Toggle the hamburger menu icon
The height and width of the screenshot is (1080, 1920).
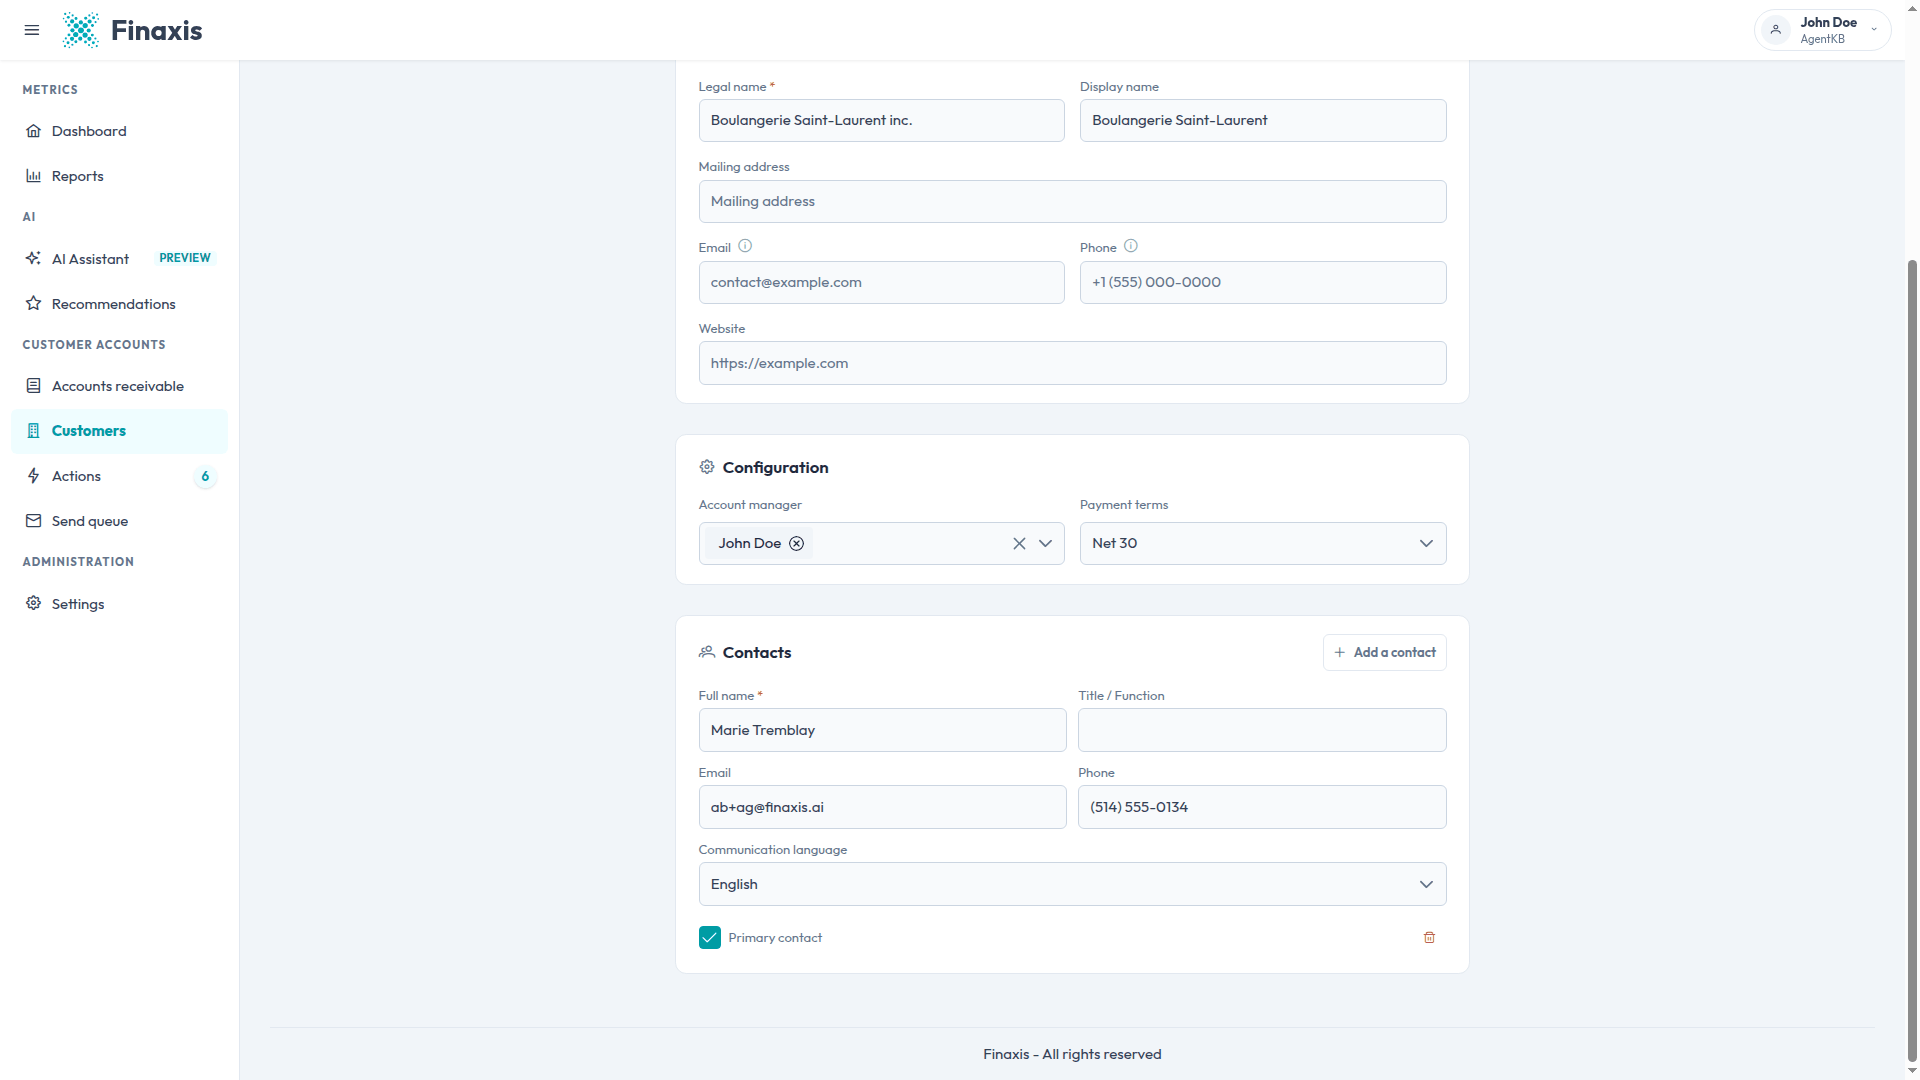click(32, 30)
